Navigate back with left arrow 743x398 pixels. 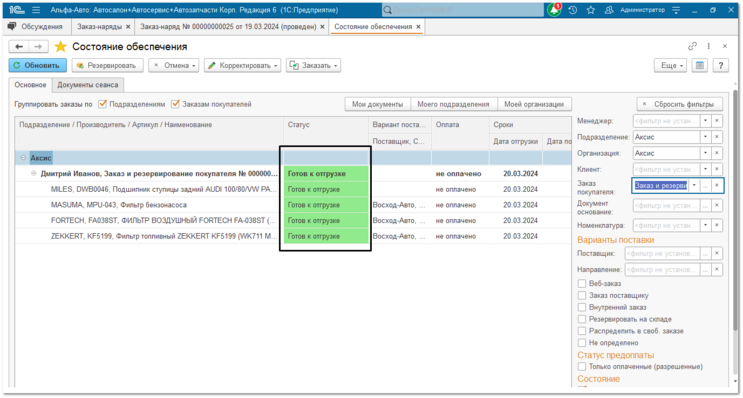(x=19, y=46)
